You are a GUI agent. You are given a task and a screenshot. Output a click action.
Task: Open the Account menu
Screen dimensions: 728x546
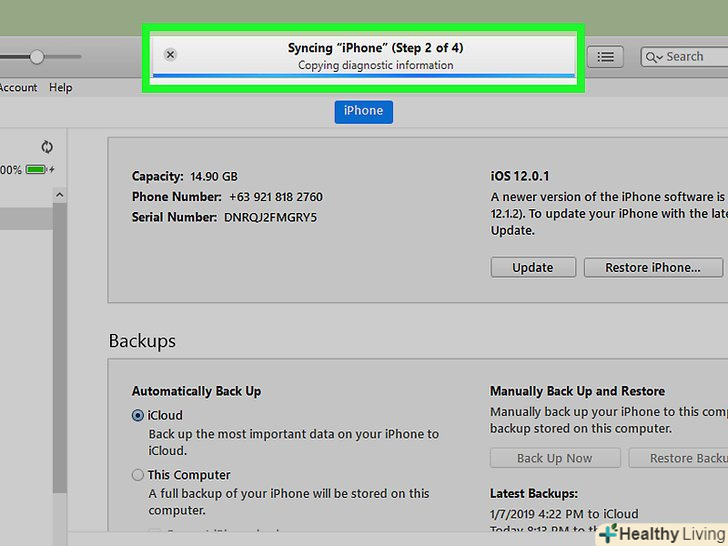click(x=18, y=87)
